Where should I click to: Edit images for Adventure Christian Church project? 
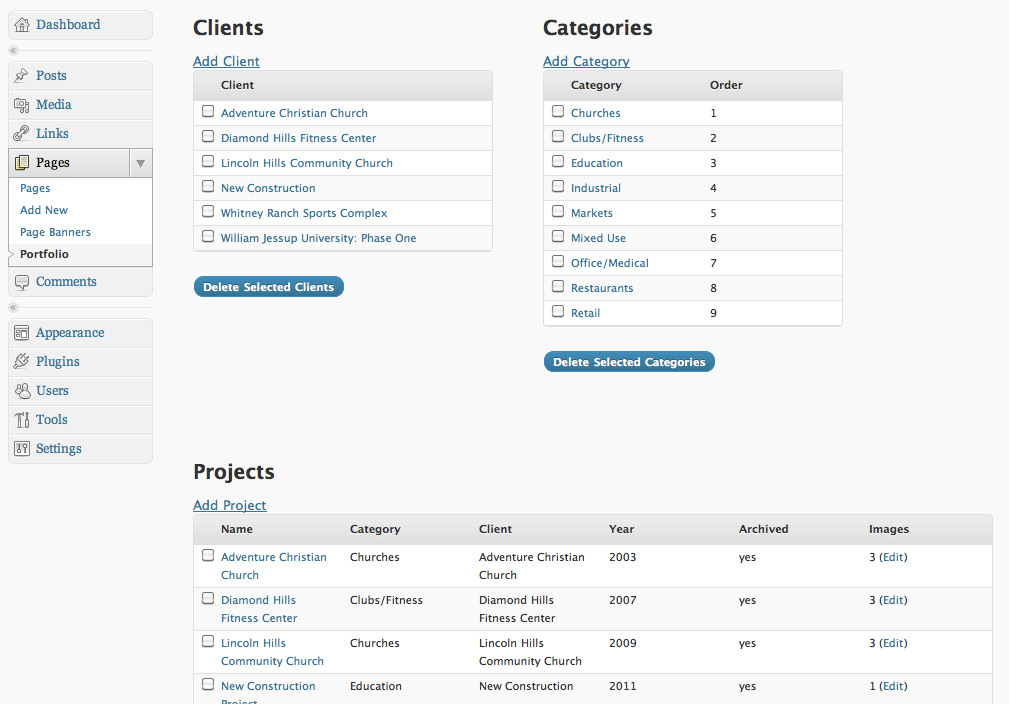tap(893, 557)
